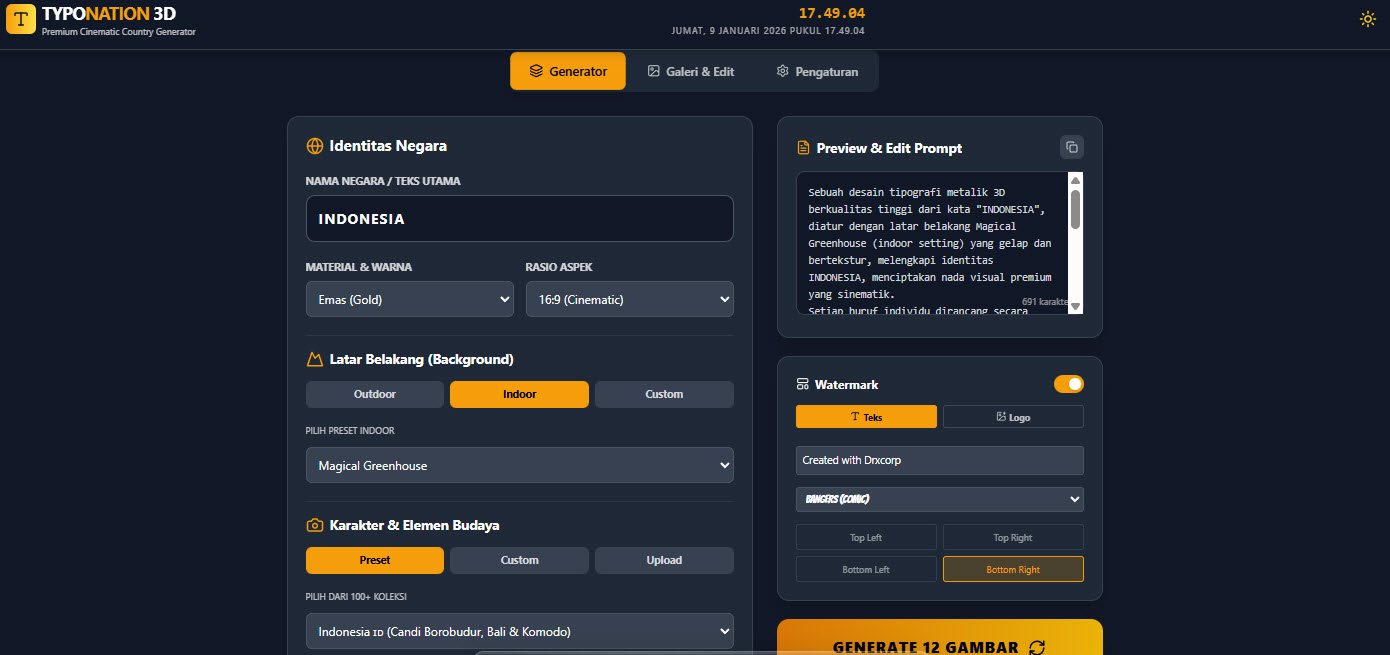
Task: Click the prompt box scroll-up arrow
Action: (x=1075, y=181)
